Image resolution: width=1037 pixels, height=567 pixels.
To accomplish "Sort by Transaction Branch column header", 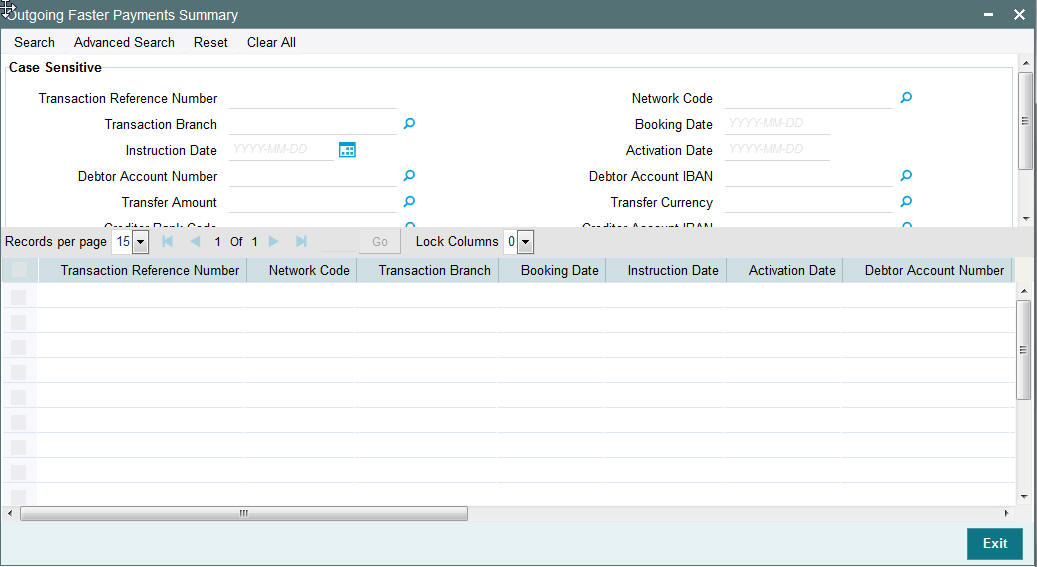I will [x=435, y=271].
